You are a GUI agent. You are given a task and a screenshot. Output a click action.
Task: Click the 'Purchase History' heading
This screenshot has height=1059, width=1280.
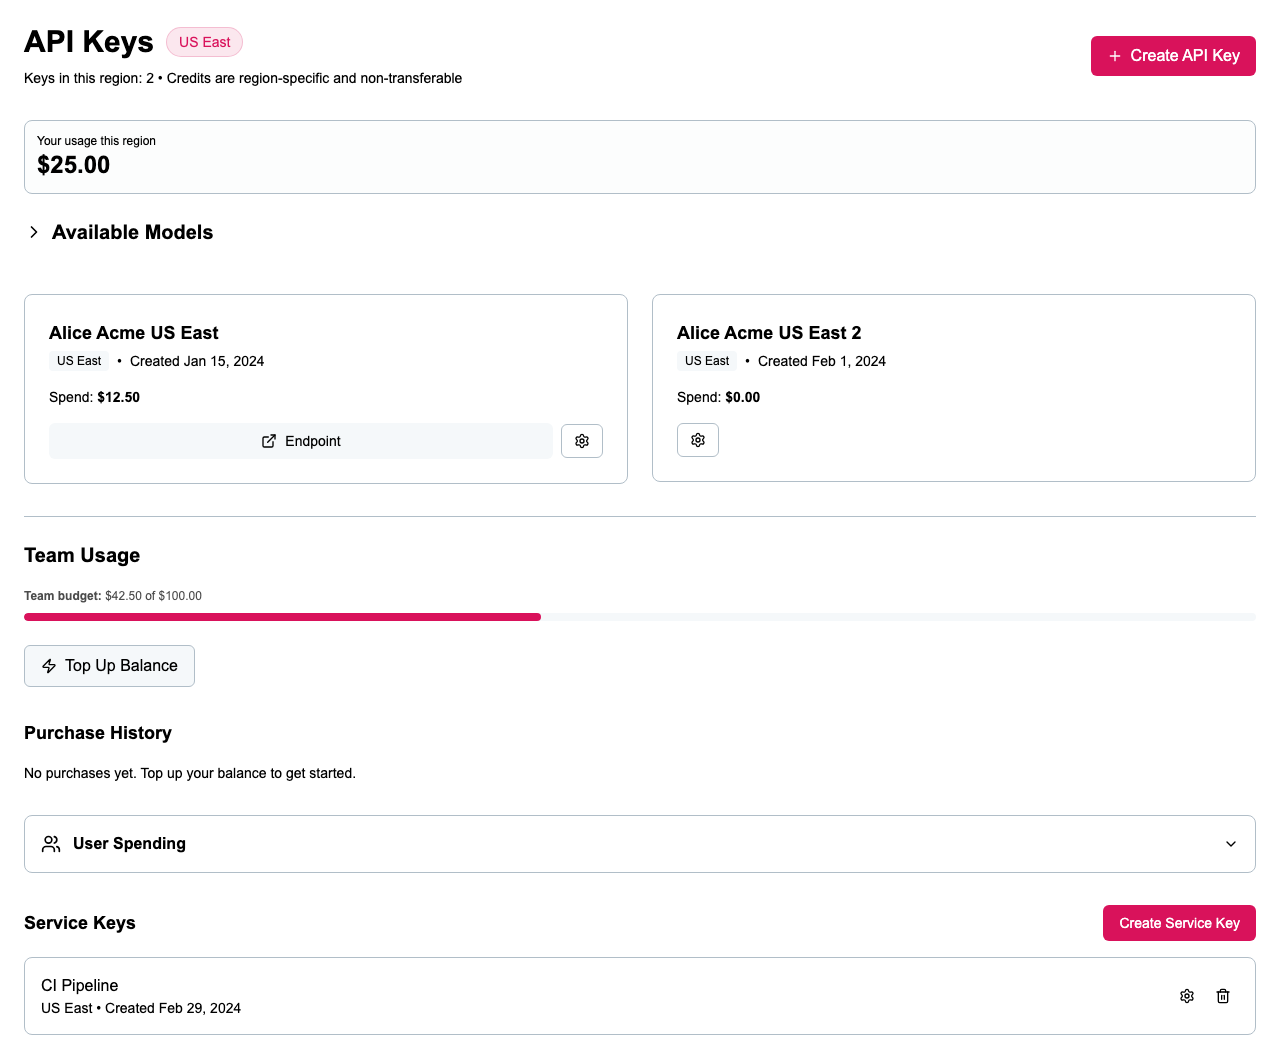pyautogui.click(x=98, y=733)
